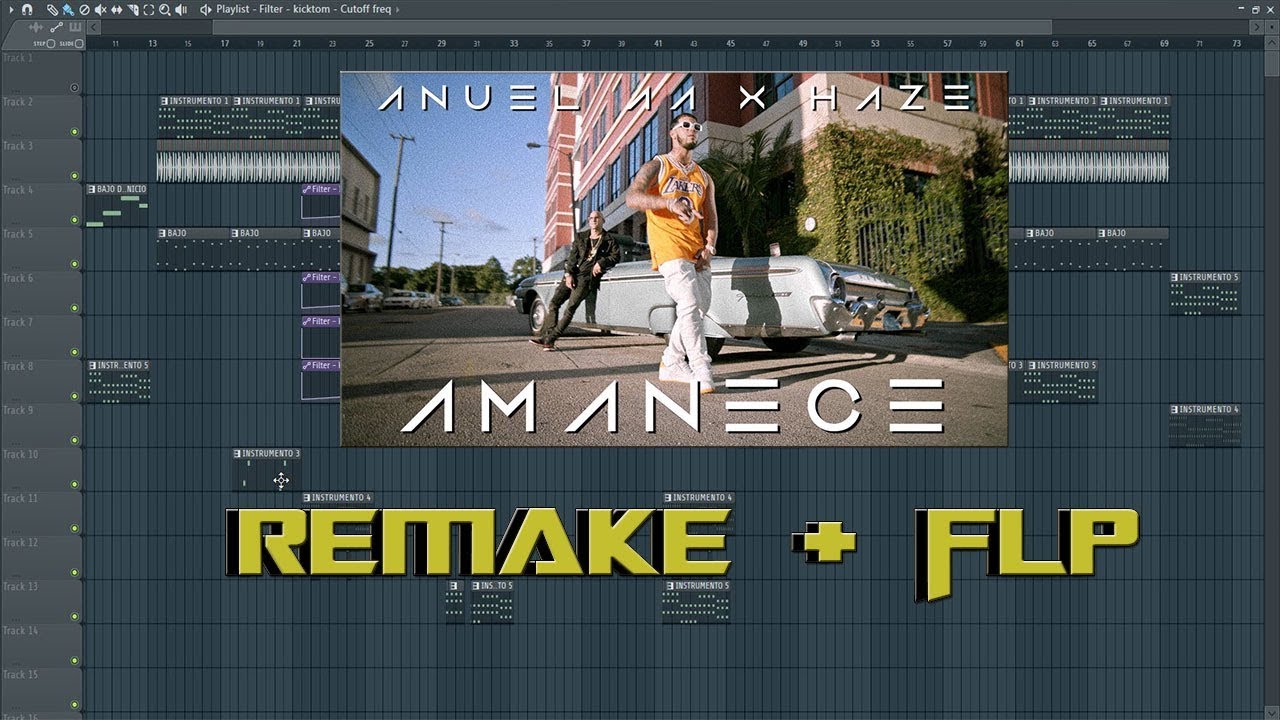
Task: Jump to bar 73 in timeline ruler
Action: pyautogui.click(x=1236, y=44)
